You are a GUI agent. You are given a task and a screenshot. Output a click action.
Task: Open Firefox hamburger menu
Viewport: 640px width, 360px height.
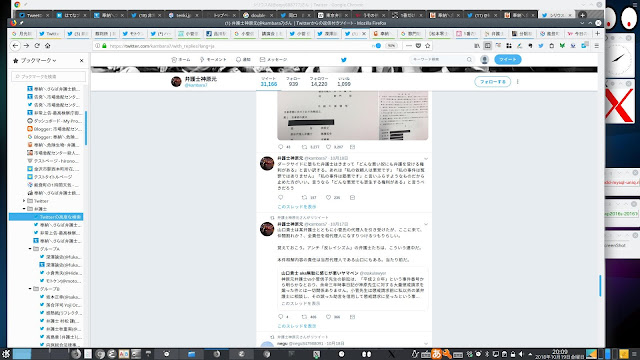596,46
